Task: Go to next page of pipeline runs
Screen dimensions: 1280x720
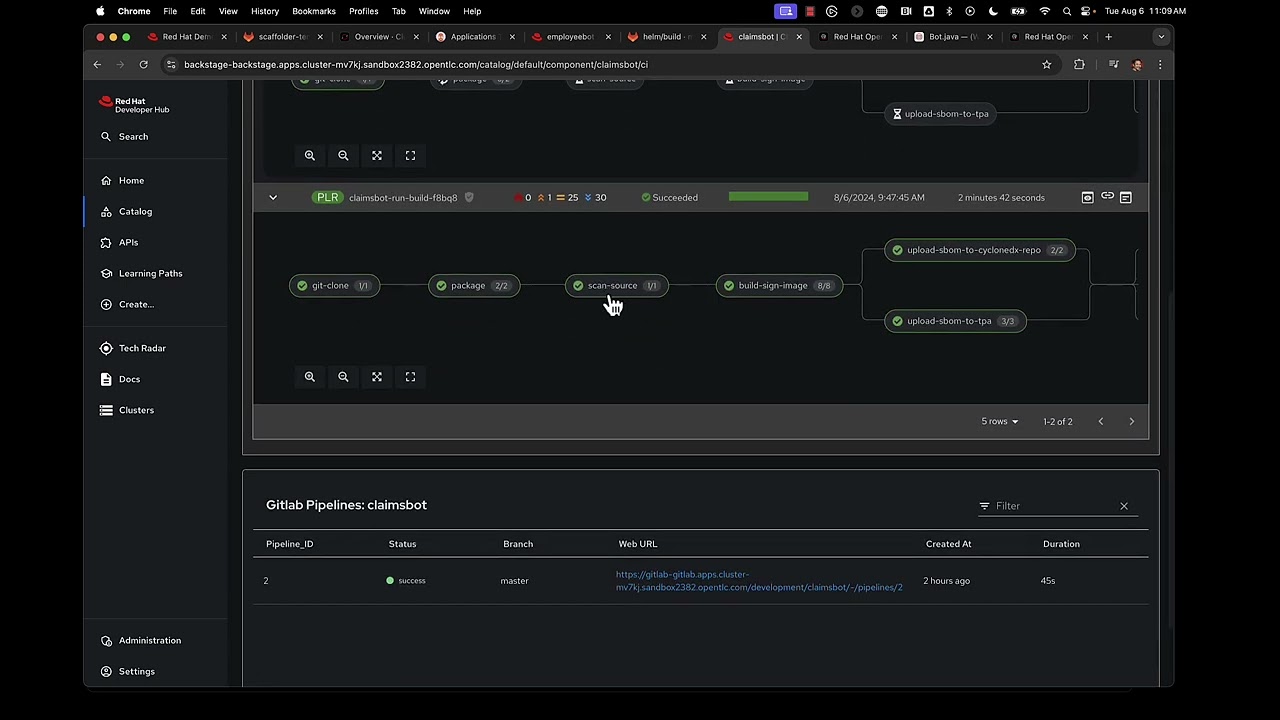Action: (x=1132, y=421)
